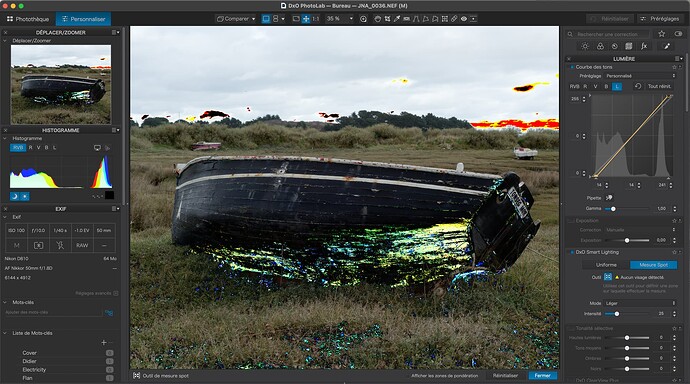Select Mesure Spot in Smart Lighting
Image resolution: width=690 pixels, height=384 pixels.
(653, 265)
